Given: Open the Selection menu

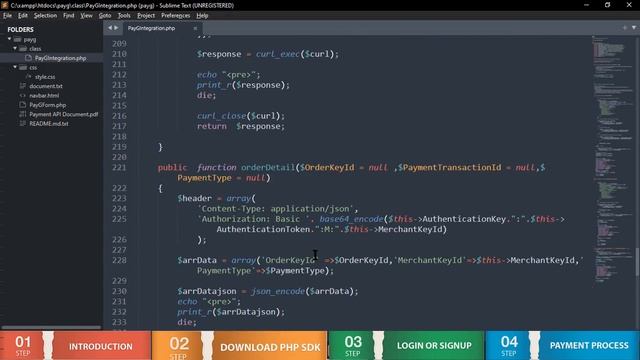Looking at the screenshot, I should 45,16.
